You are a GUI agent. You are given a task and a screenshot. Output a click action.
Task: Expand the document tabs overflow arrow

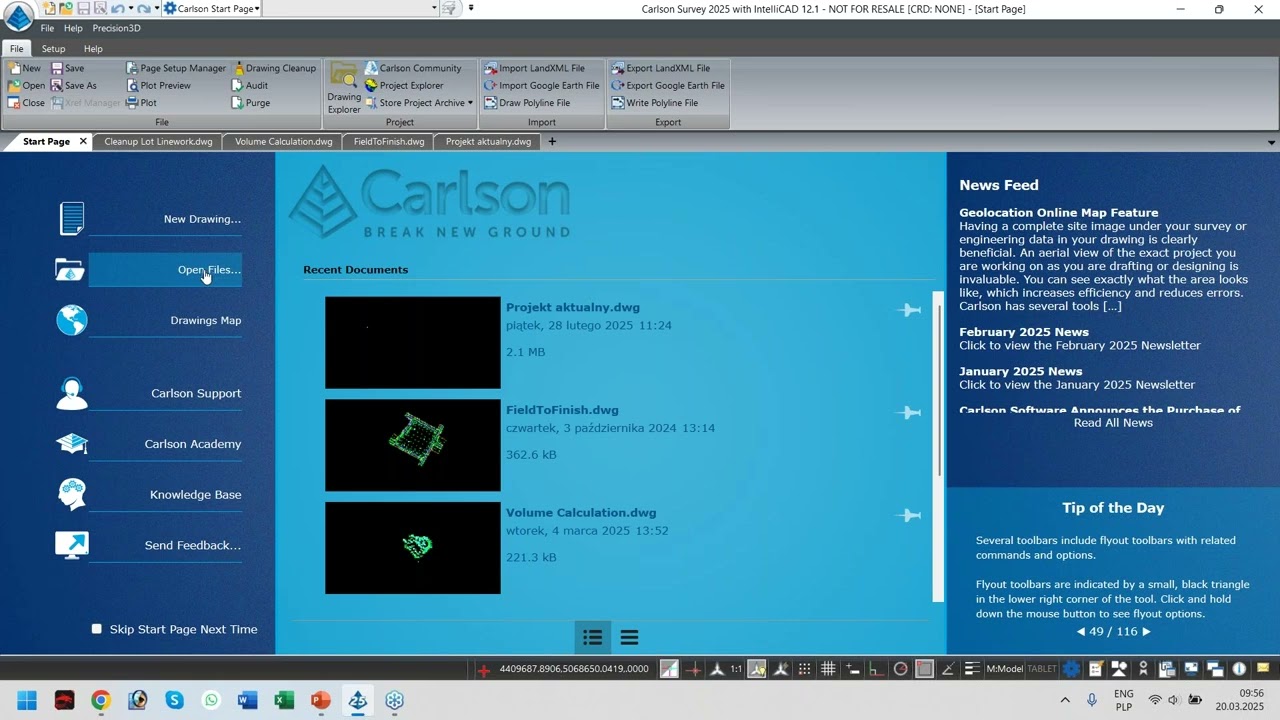pos(1271,142)
